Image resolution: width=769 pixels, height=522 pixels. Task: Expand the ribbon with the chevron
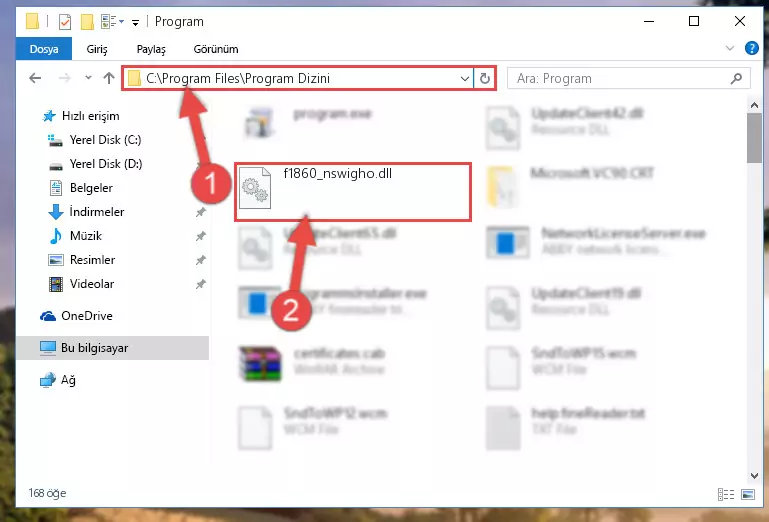[x=730, y=48]
